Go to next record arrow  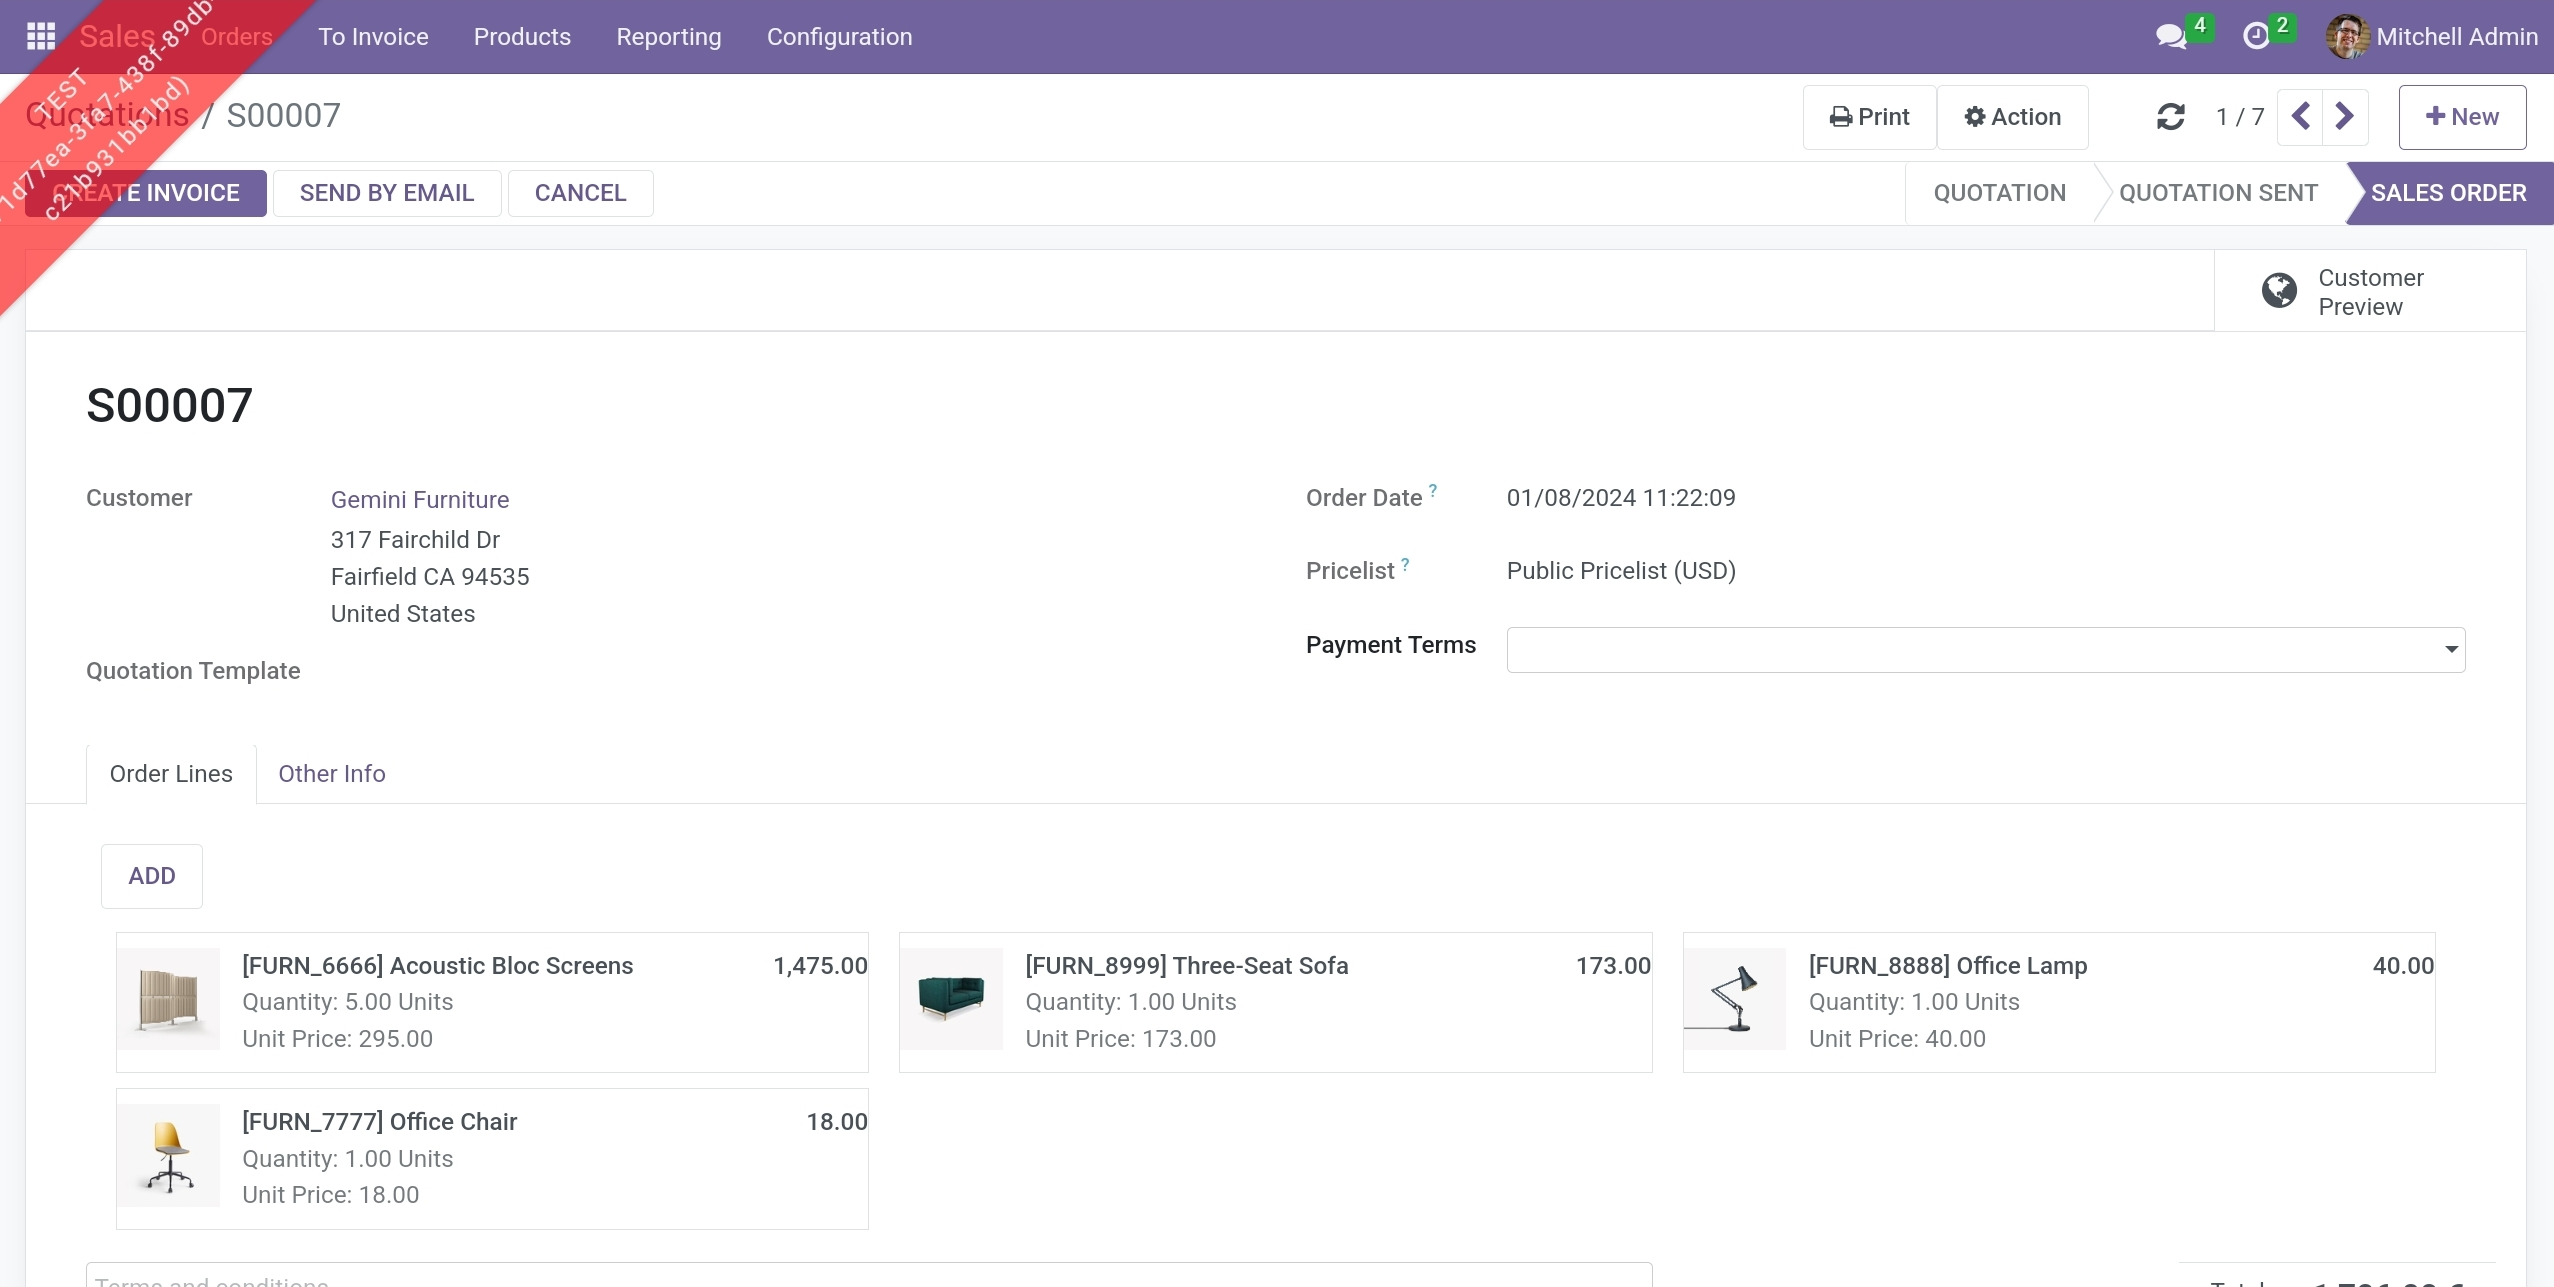2344,117
